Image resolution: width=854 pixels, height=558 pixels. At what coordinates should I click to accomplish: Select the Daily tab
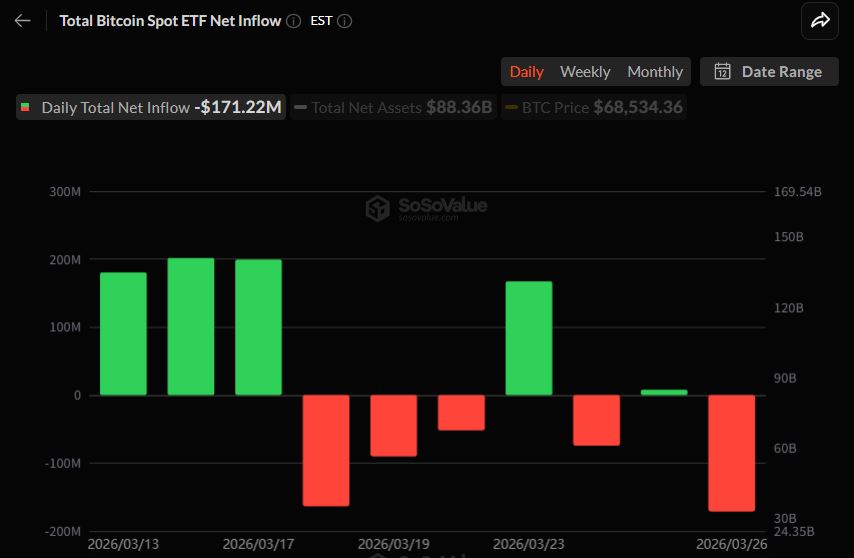click(527, 72)
